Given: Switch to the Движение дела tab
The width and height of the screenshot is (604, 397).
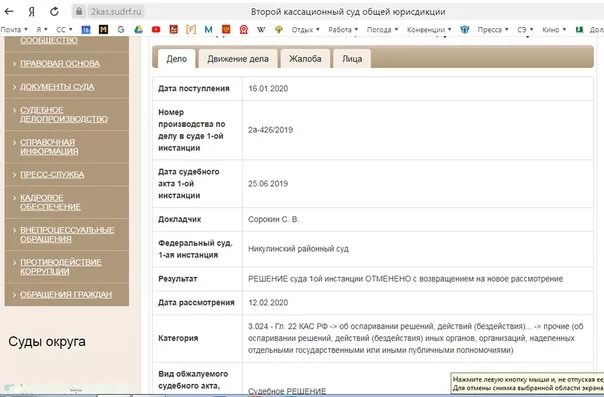Looking at the screenshot, I should click(238, 59).
